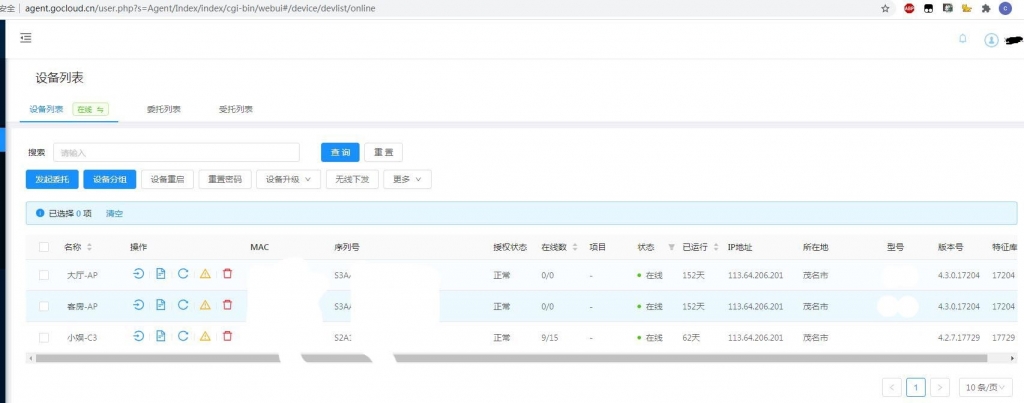Tick checkbox for 大厅-AP row
Viewport: 1024px width, 403px height.
[x=44, y=275]
